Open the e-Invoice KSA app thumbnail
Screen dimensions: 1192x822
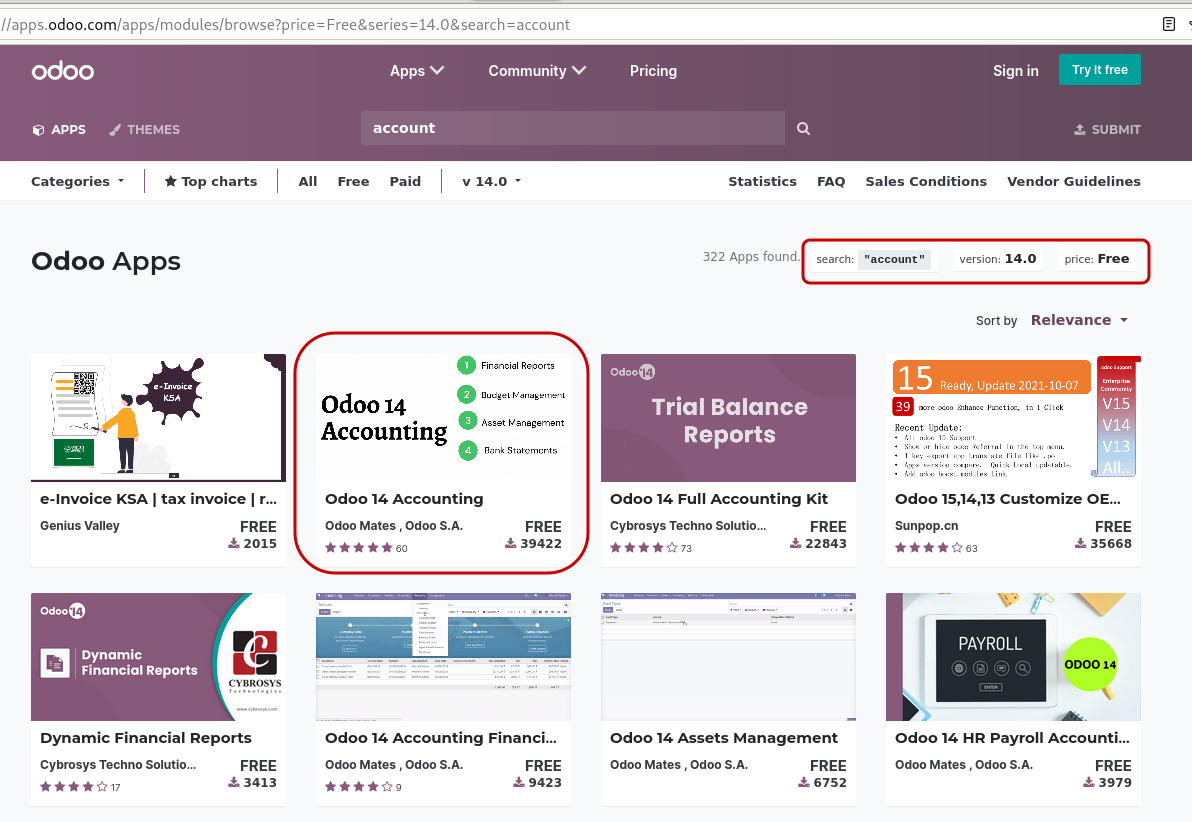point(158,417)
